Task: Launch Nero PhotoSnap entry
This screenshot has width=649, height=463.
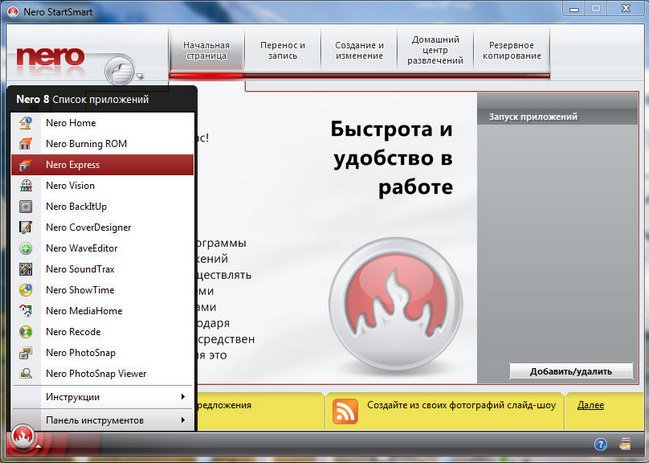Action: tap(103, 353)
